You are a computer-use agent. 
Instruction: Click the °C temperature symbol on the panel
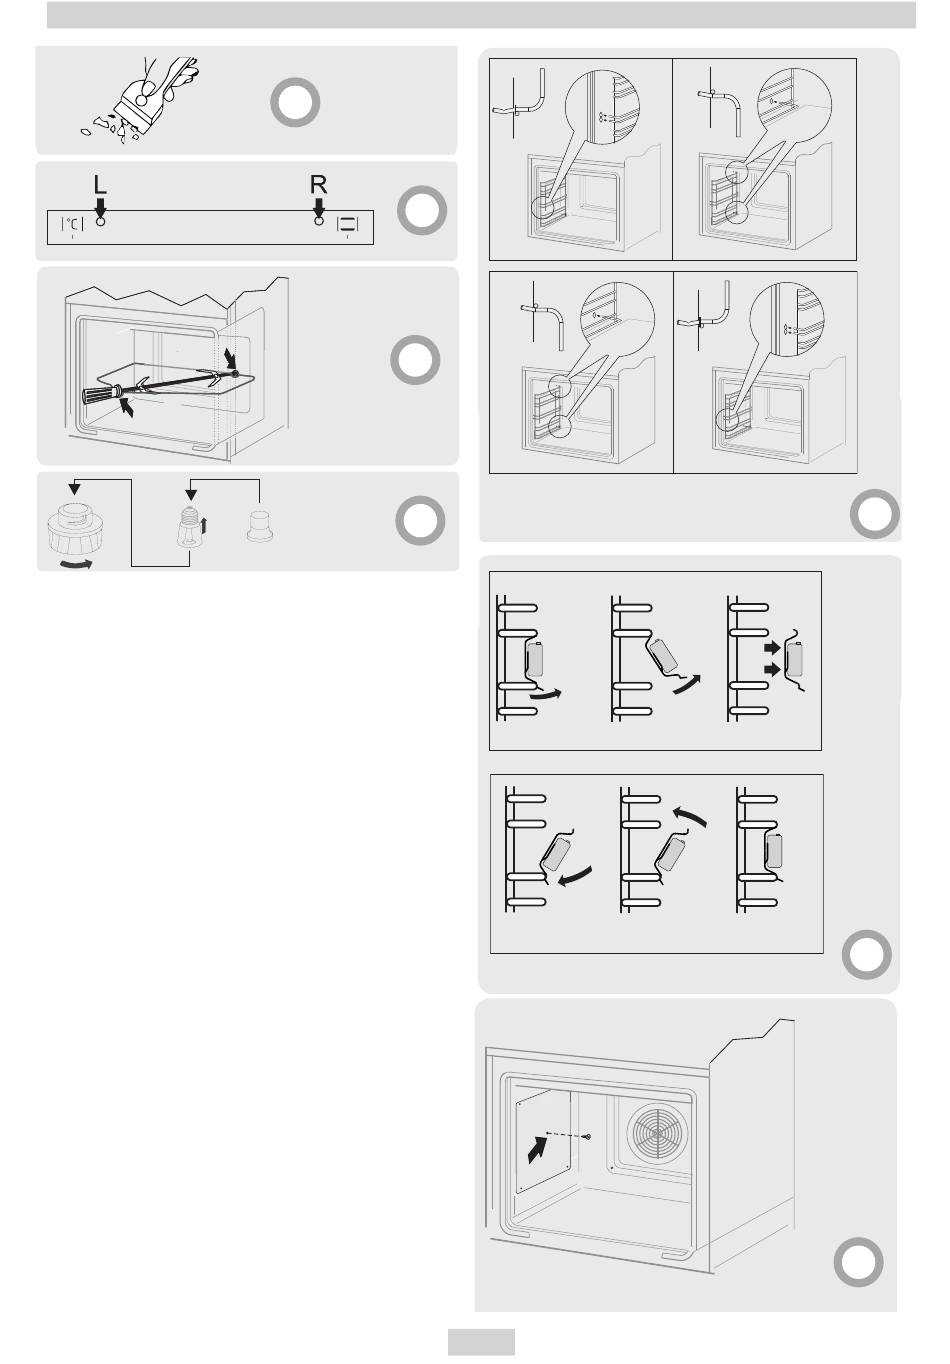pos(73,226)
